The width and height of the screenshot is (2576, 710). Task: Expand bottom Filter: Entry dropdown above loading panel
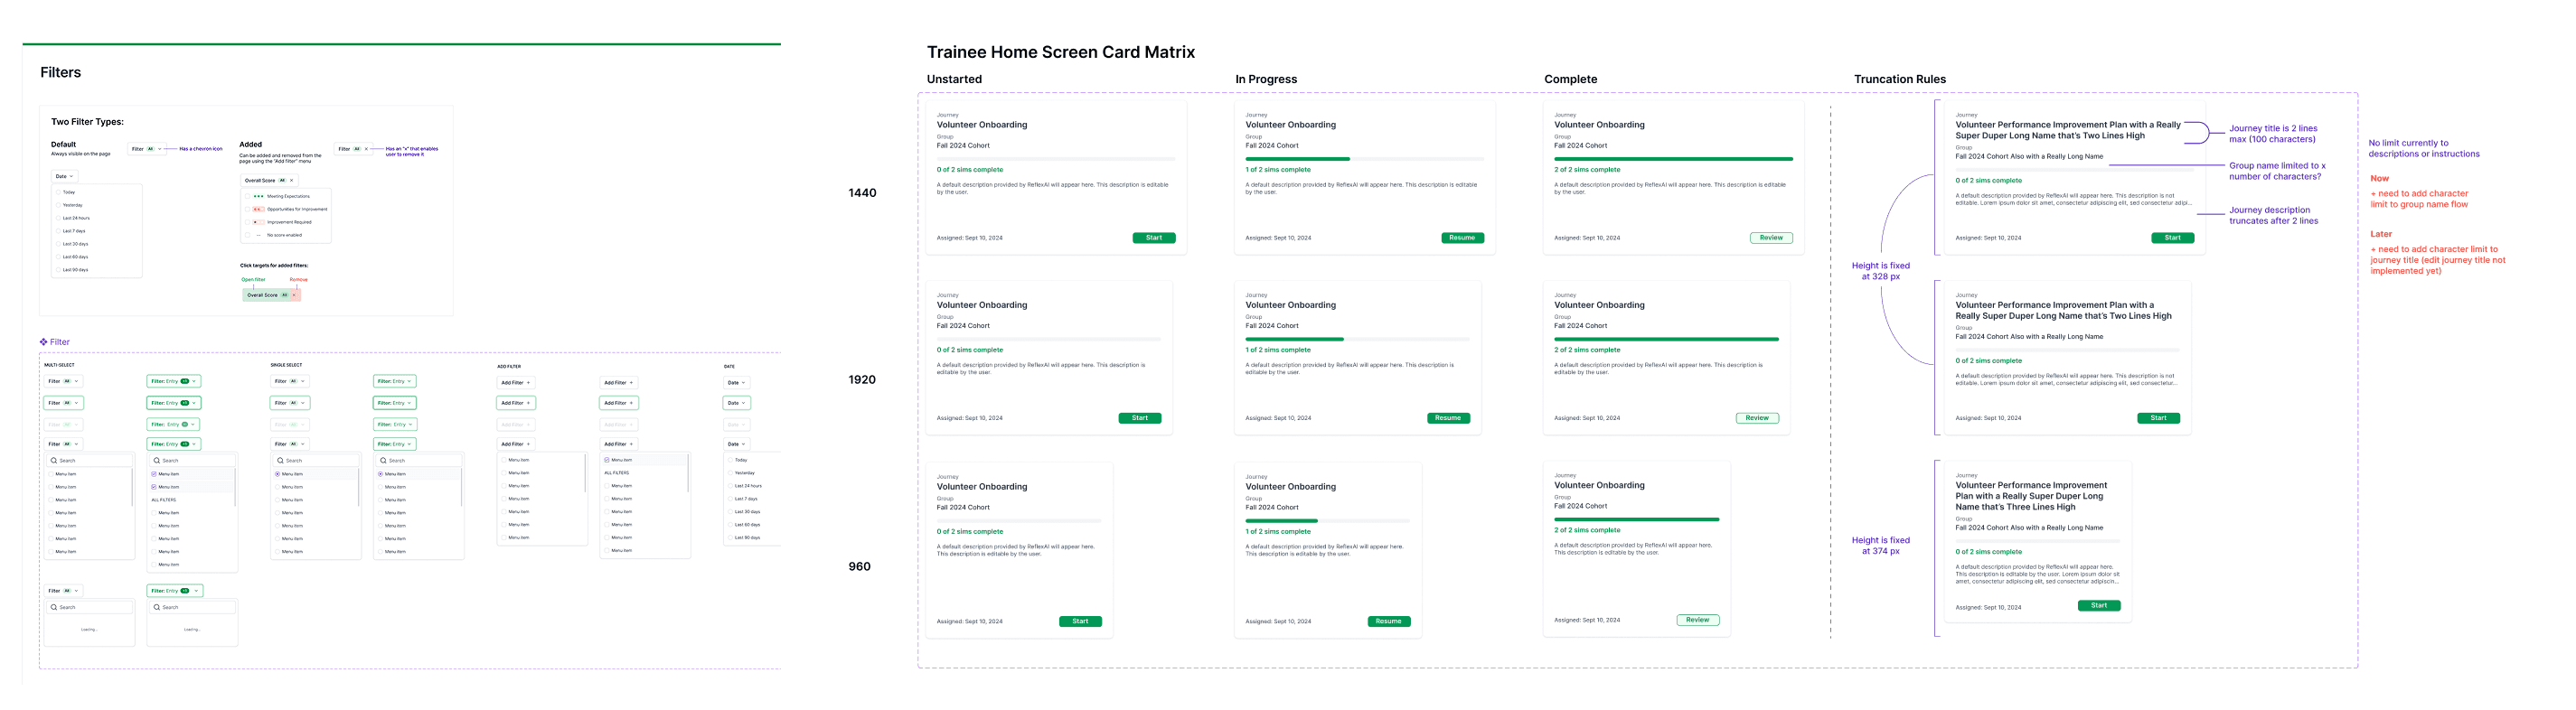pyautogui.click(x=175, y=591)
